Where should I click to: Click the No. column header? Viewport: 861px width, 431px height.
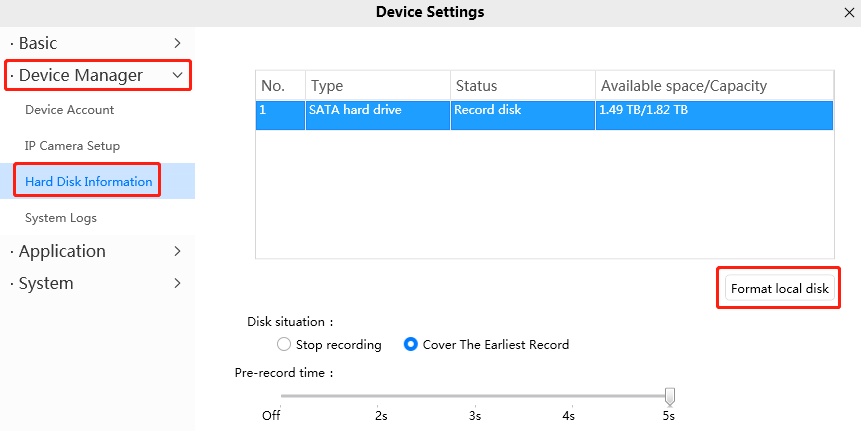(281, 86)
